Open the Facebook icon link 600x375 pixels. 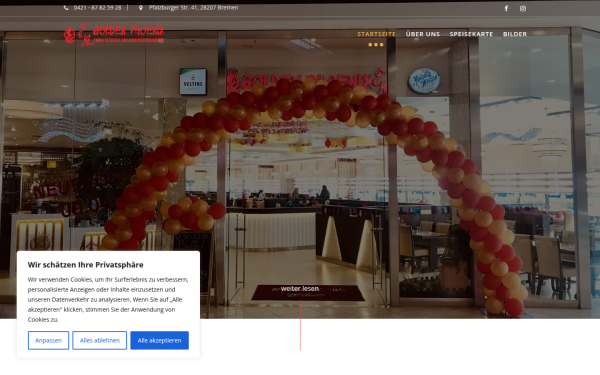coord(506,8)
